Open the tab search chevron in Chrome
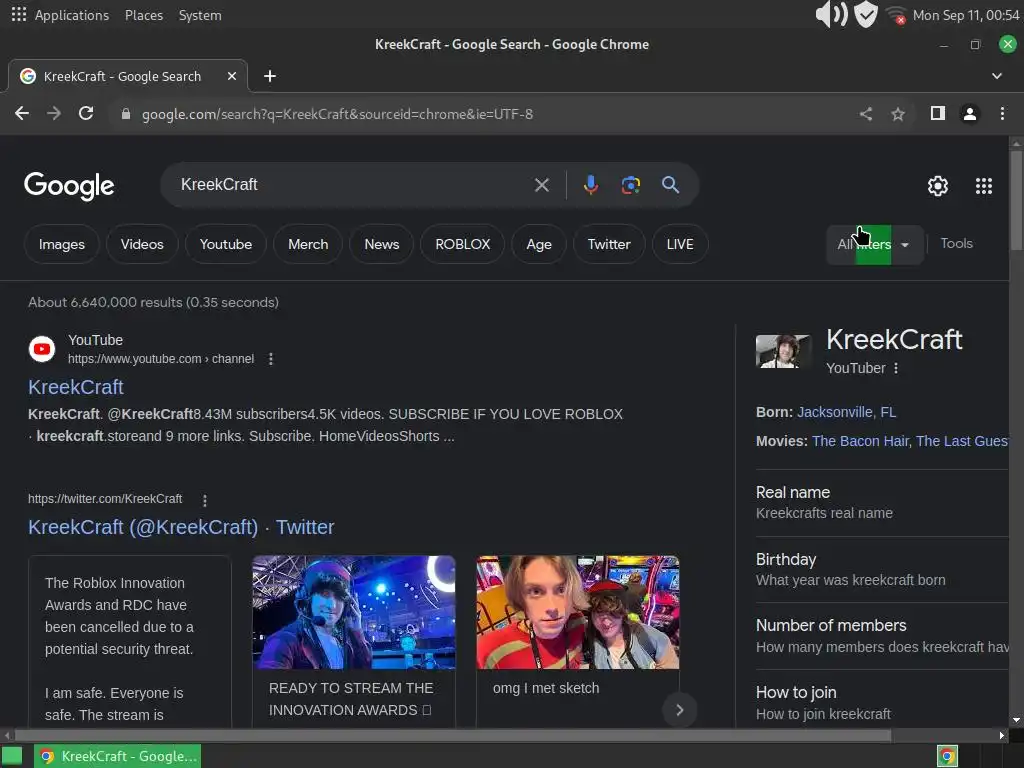The height and width of the screenshot is (768, 1024). coord(997,76)
